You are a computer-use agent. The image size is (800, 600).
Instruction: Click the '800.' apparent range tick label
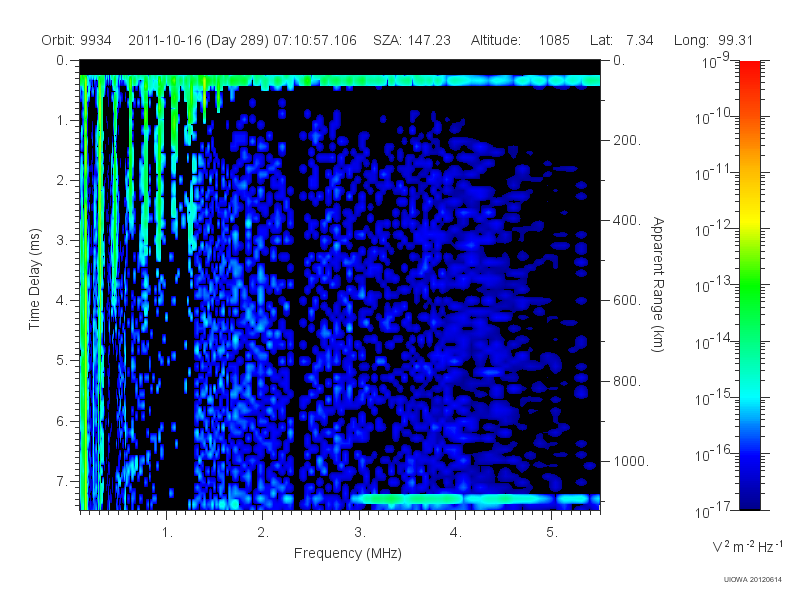tap(627, 381)
